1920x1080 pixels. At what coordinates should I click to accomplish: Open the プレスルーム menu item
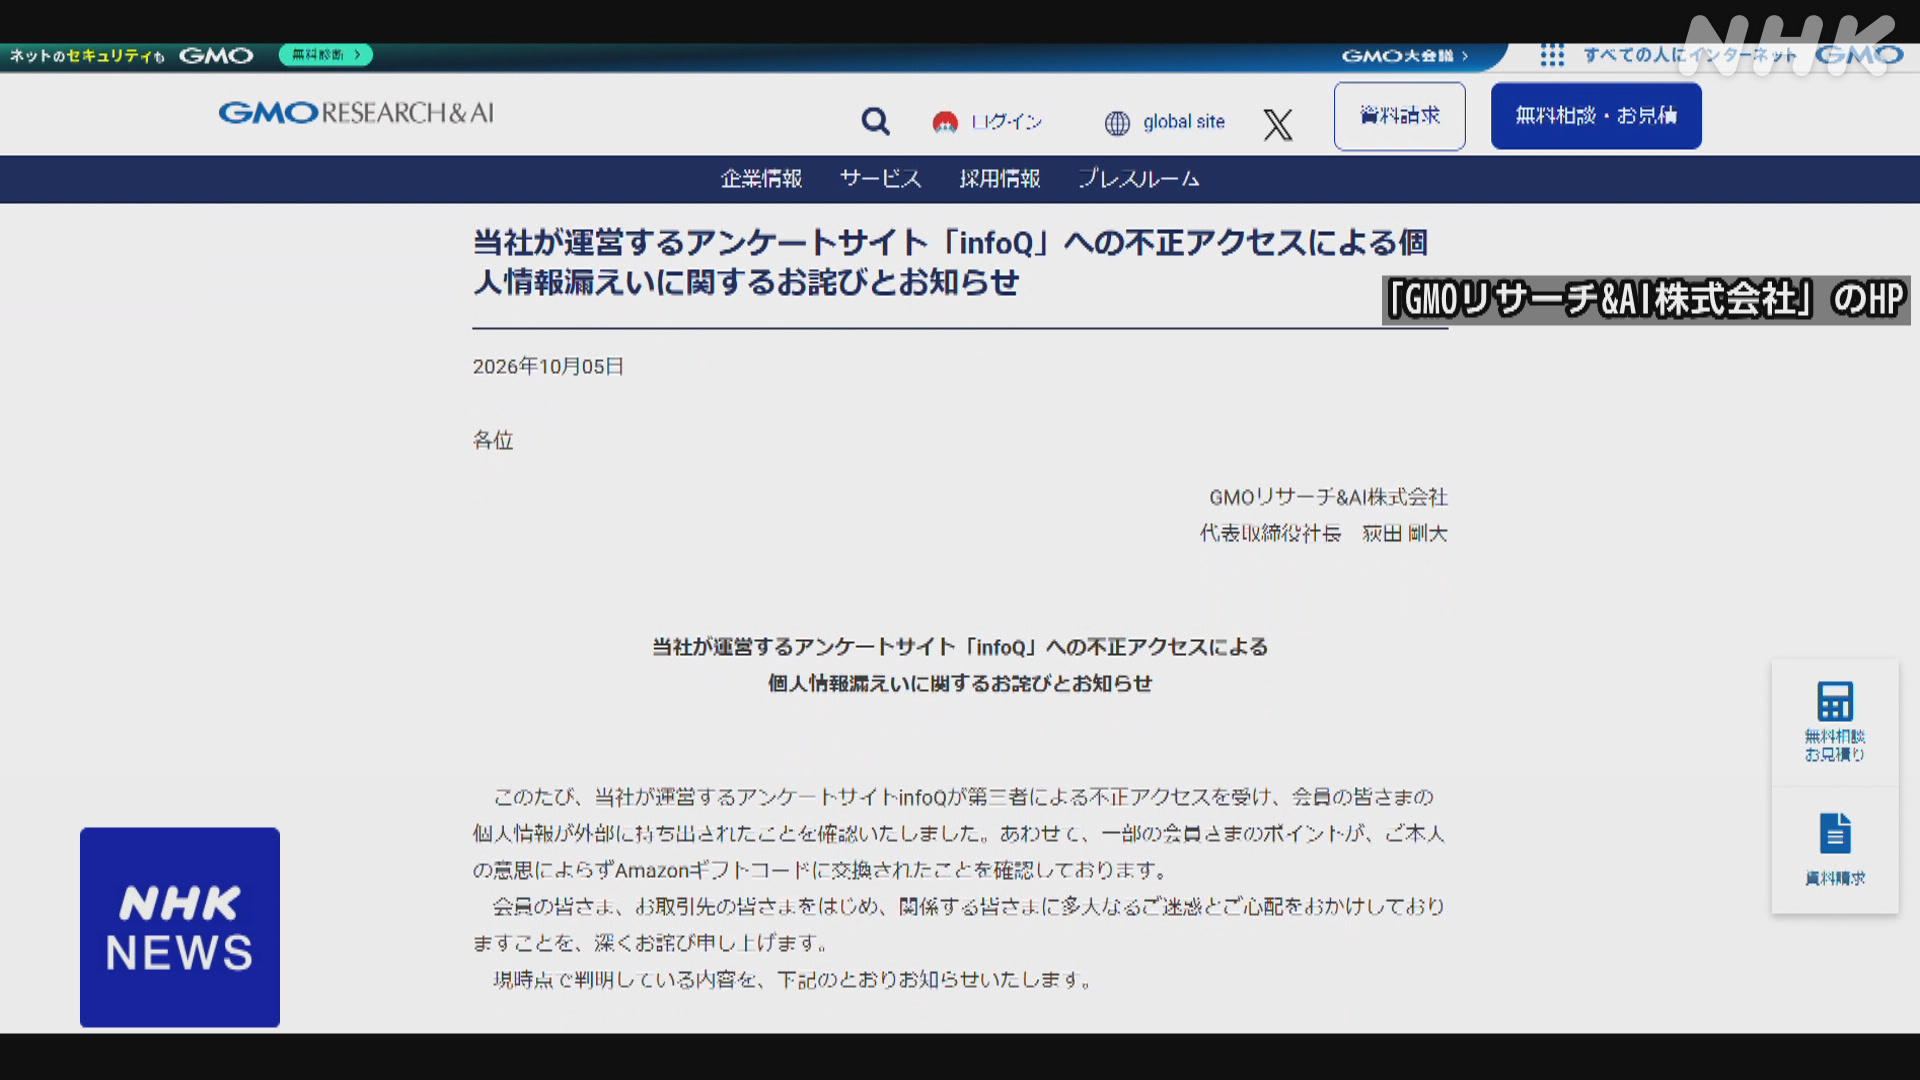pyautogui.click(x=1139, y=179)
